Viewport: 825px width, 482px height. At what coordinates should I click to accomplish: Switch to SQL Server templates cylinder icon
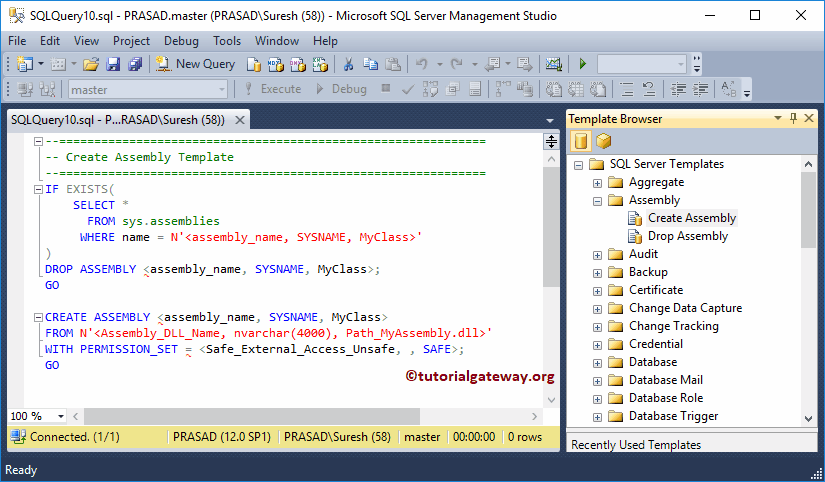point(580,141)
